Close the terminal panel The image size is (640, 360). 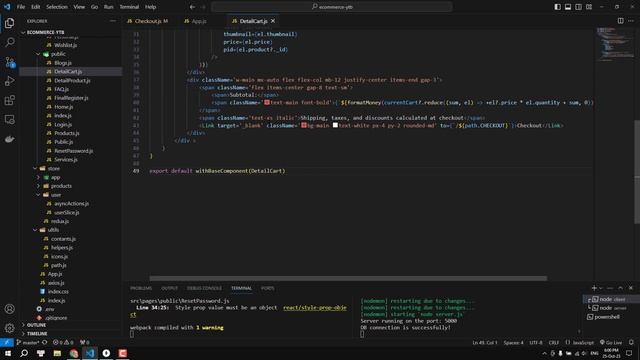coord(631,288)
